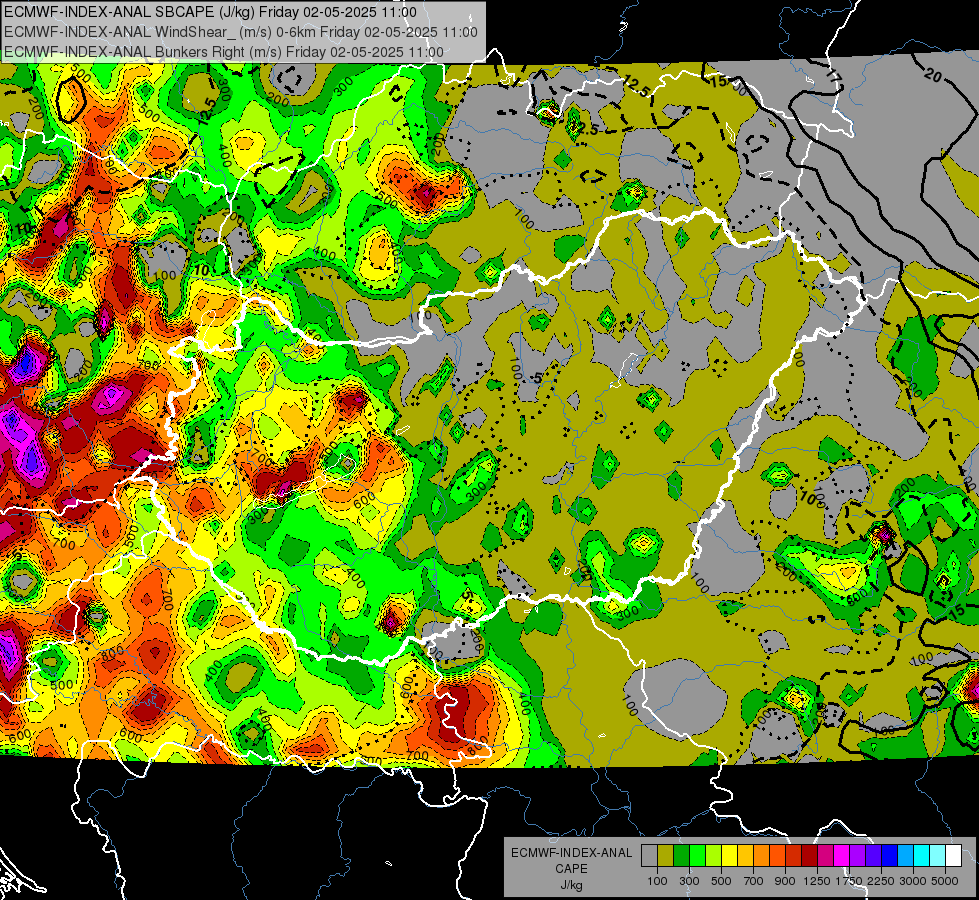
Task: Click the 3000 value under legend colorbar
Action: [913, 881]
